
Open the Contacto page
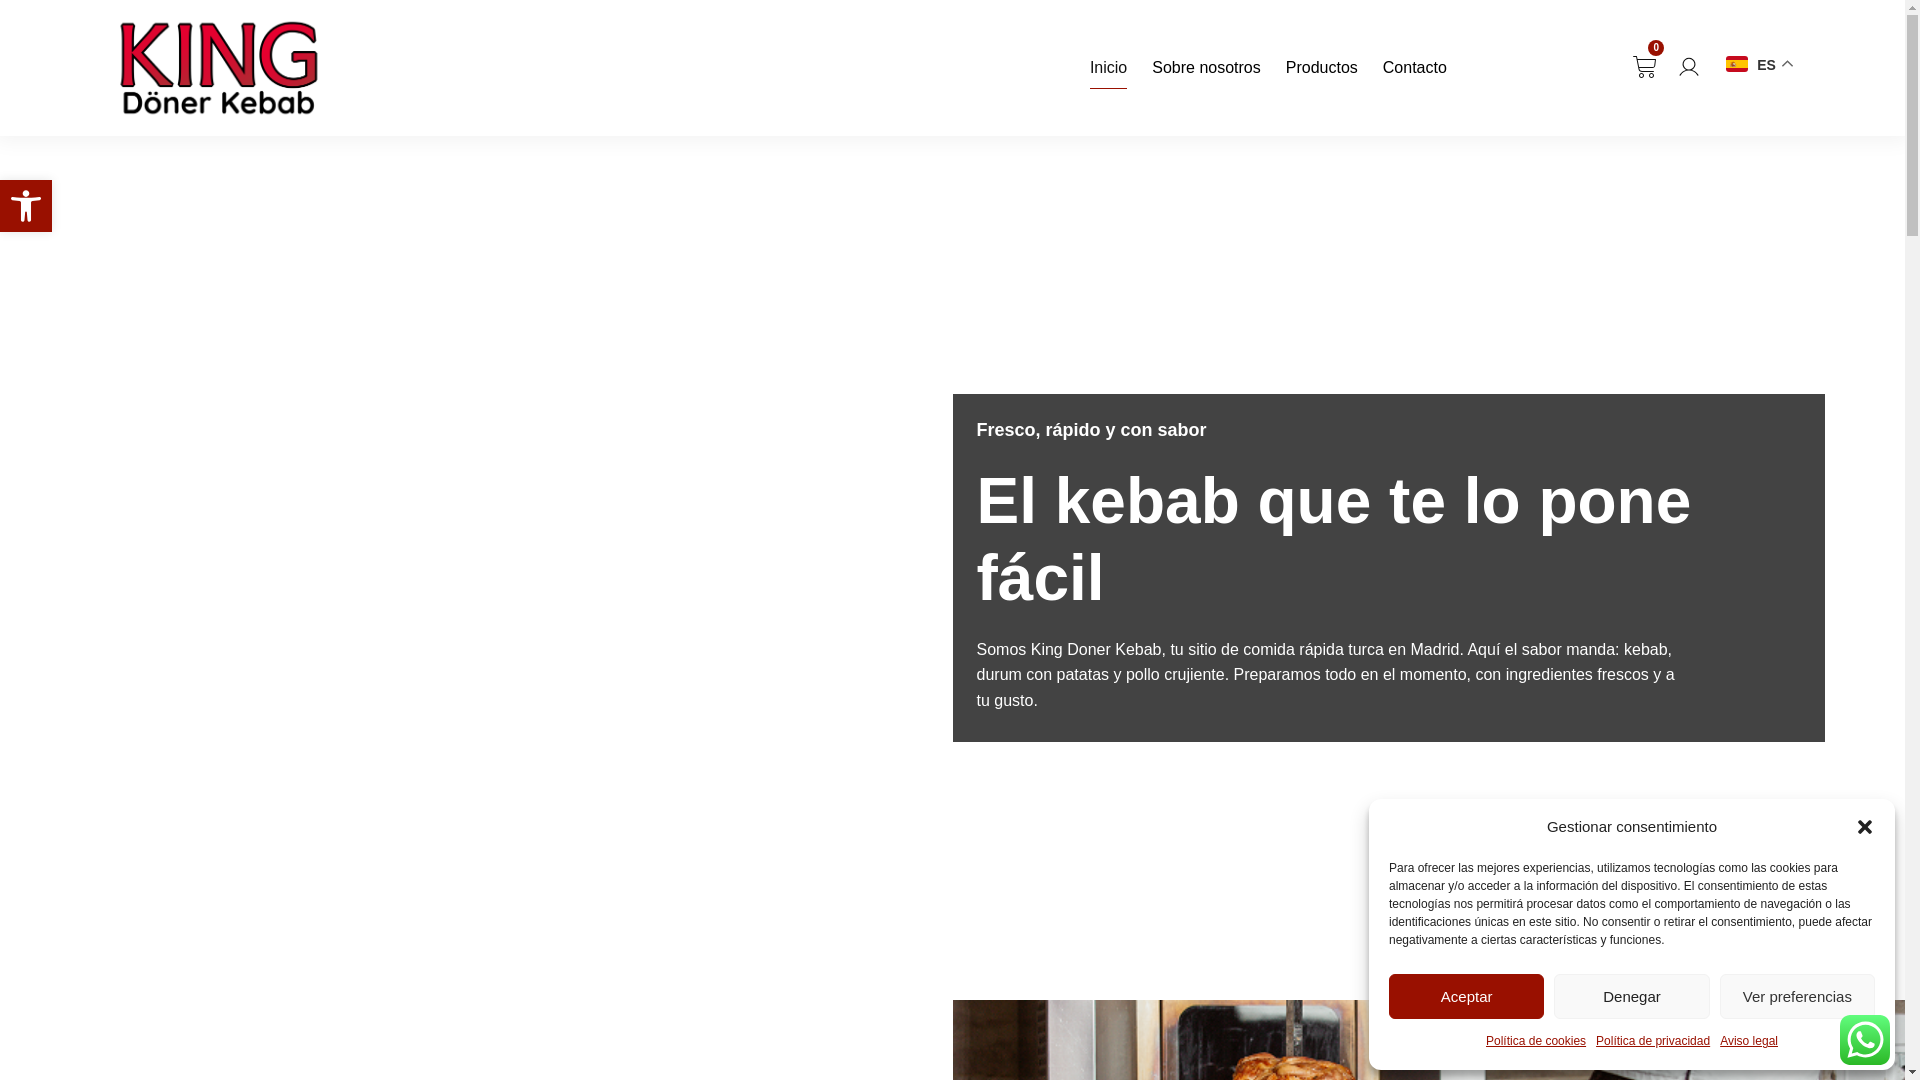tap(1414, 68)
